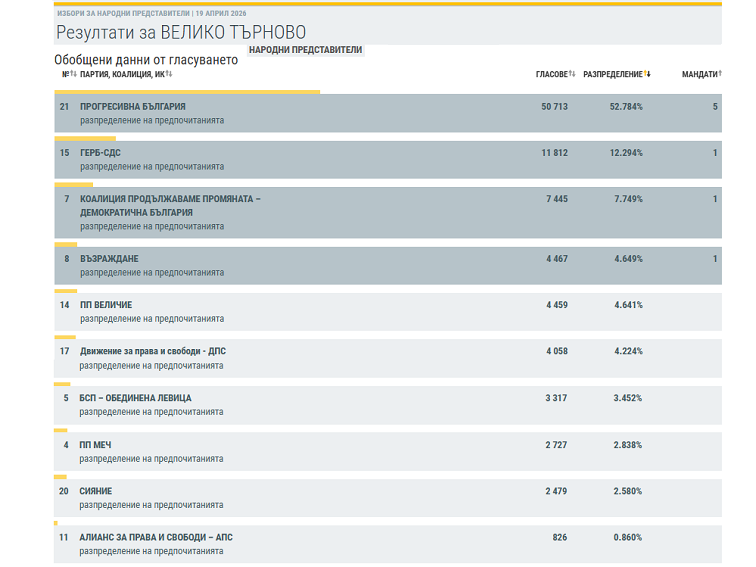Click sort arrow beside МАНДАТИ header
The height and width of the screenshot is (567, 756).
coord(720,74)
